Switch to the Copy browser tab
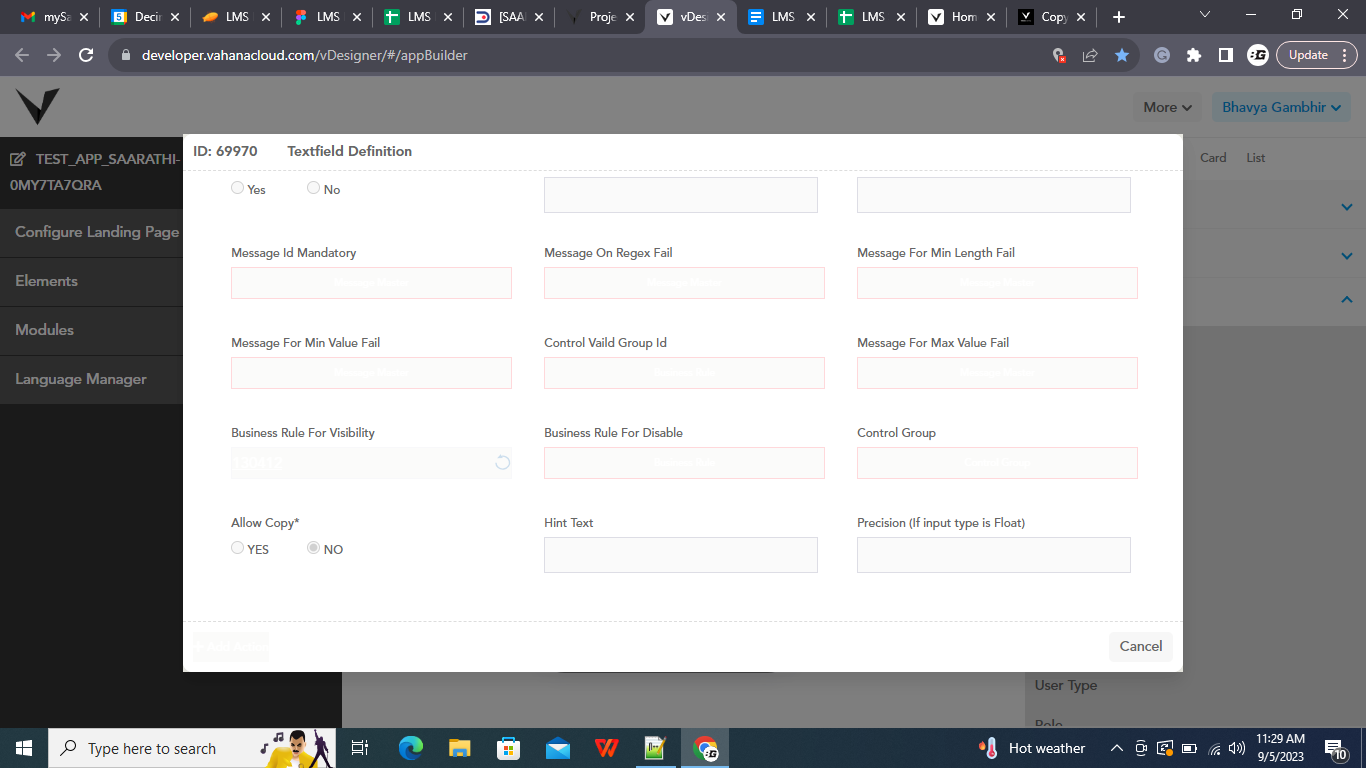 point(1052,17)
